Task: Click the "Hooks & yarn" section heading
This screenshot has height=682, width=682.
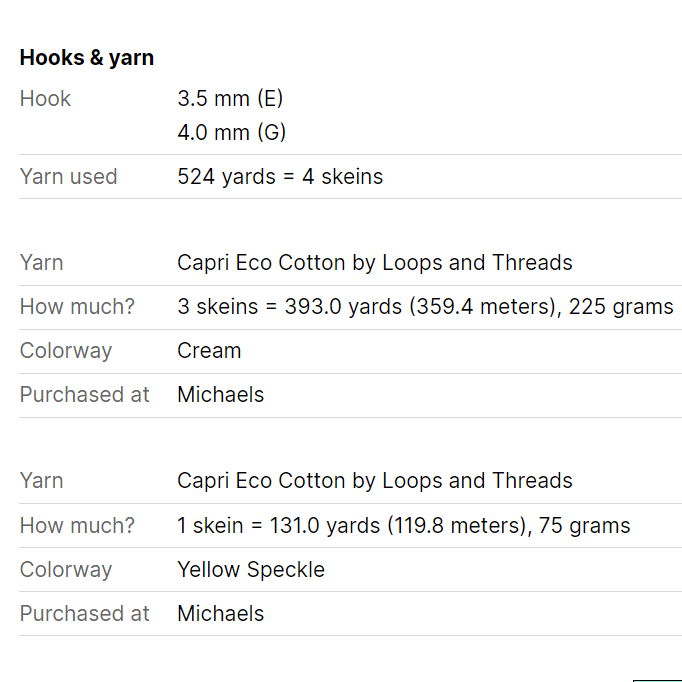Action: pyautogui.click(x=87, y=58)
